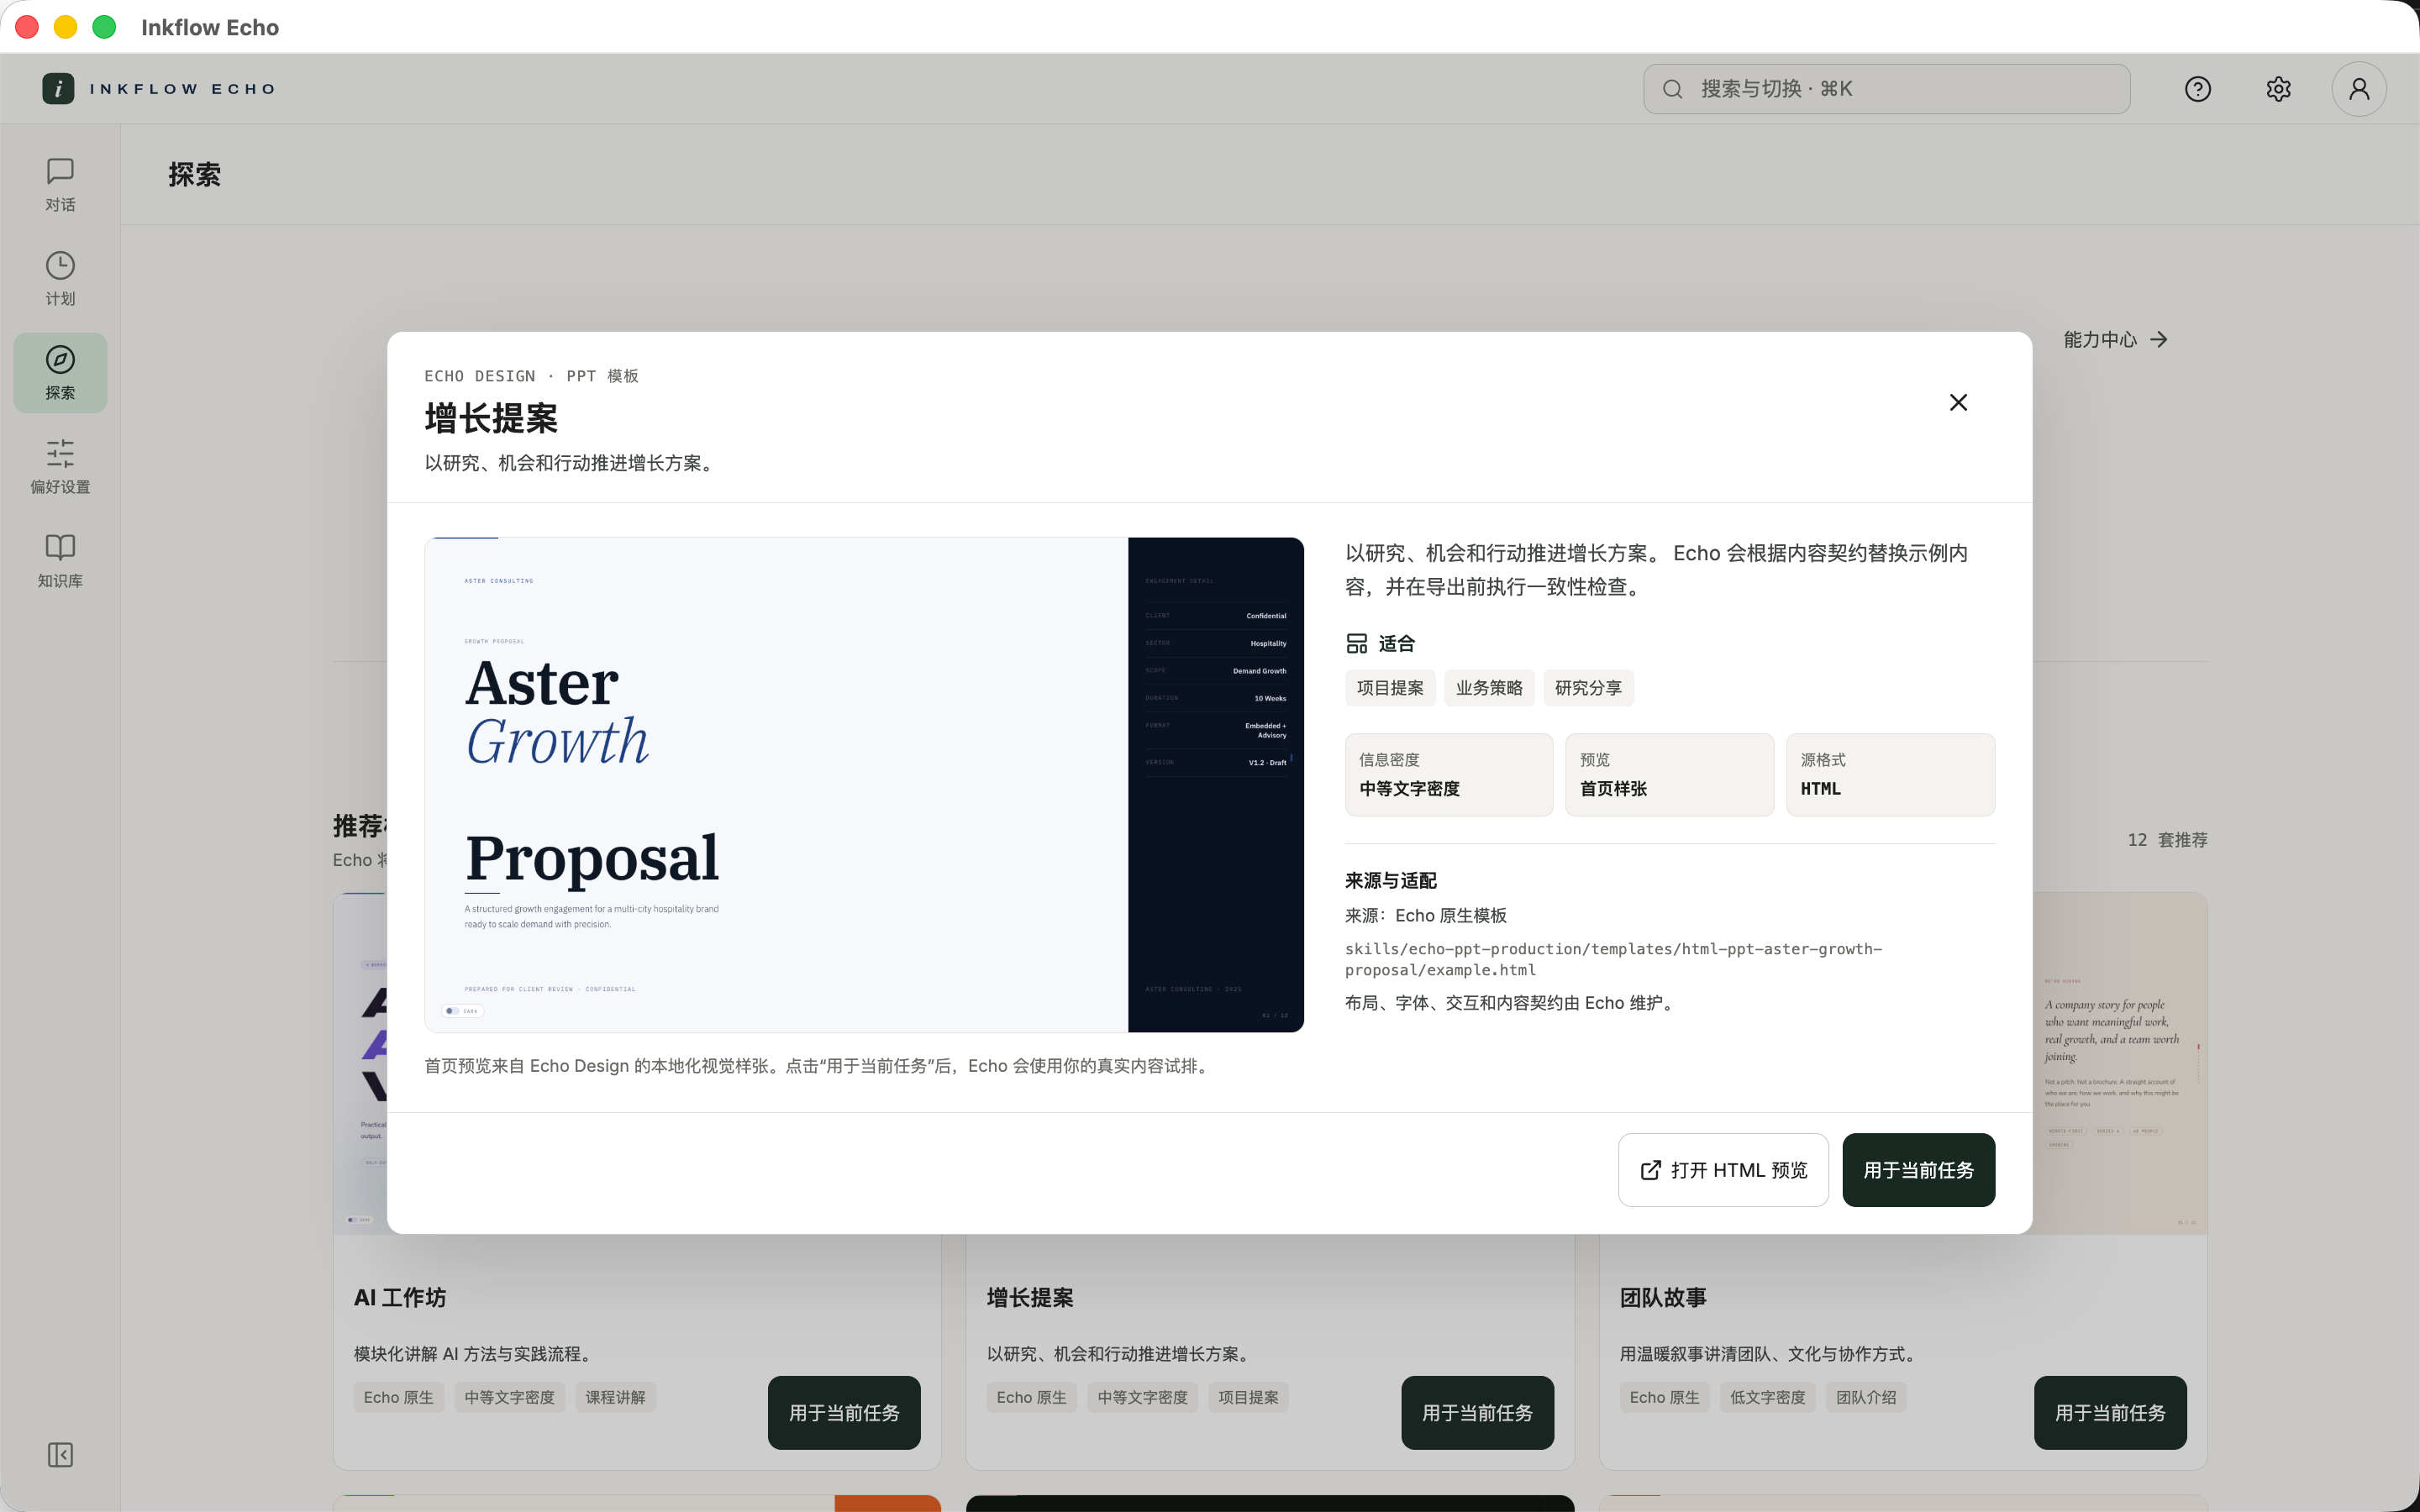The height and width of the screenshot is (1512, 2420).
Task: Open 偏好设置 sliders icon in sidebar
Action: [60, 467]
